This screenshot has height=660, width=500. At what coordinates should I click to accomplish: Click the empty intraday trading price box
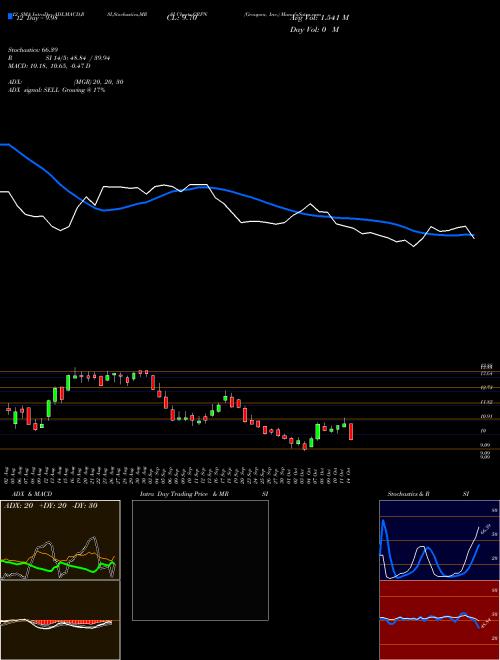200,560
